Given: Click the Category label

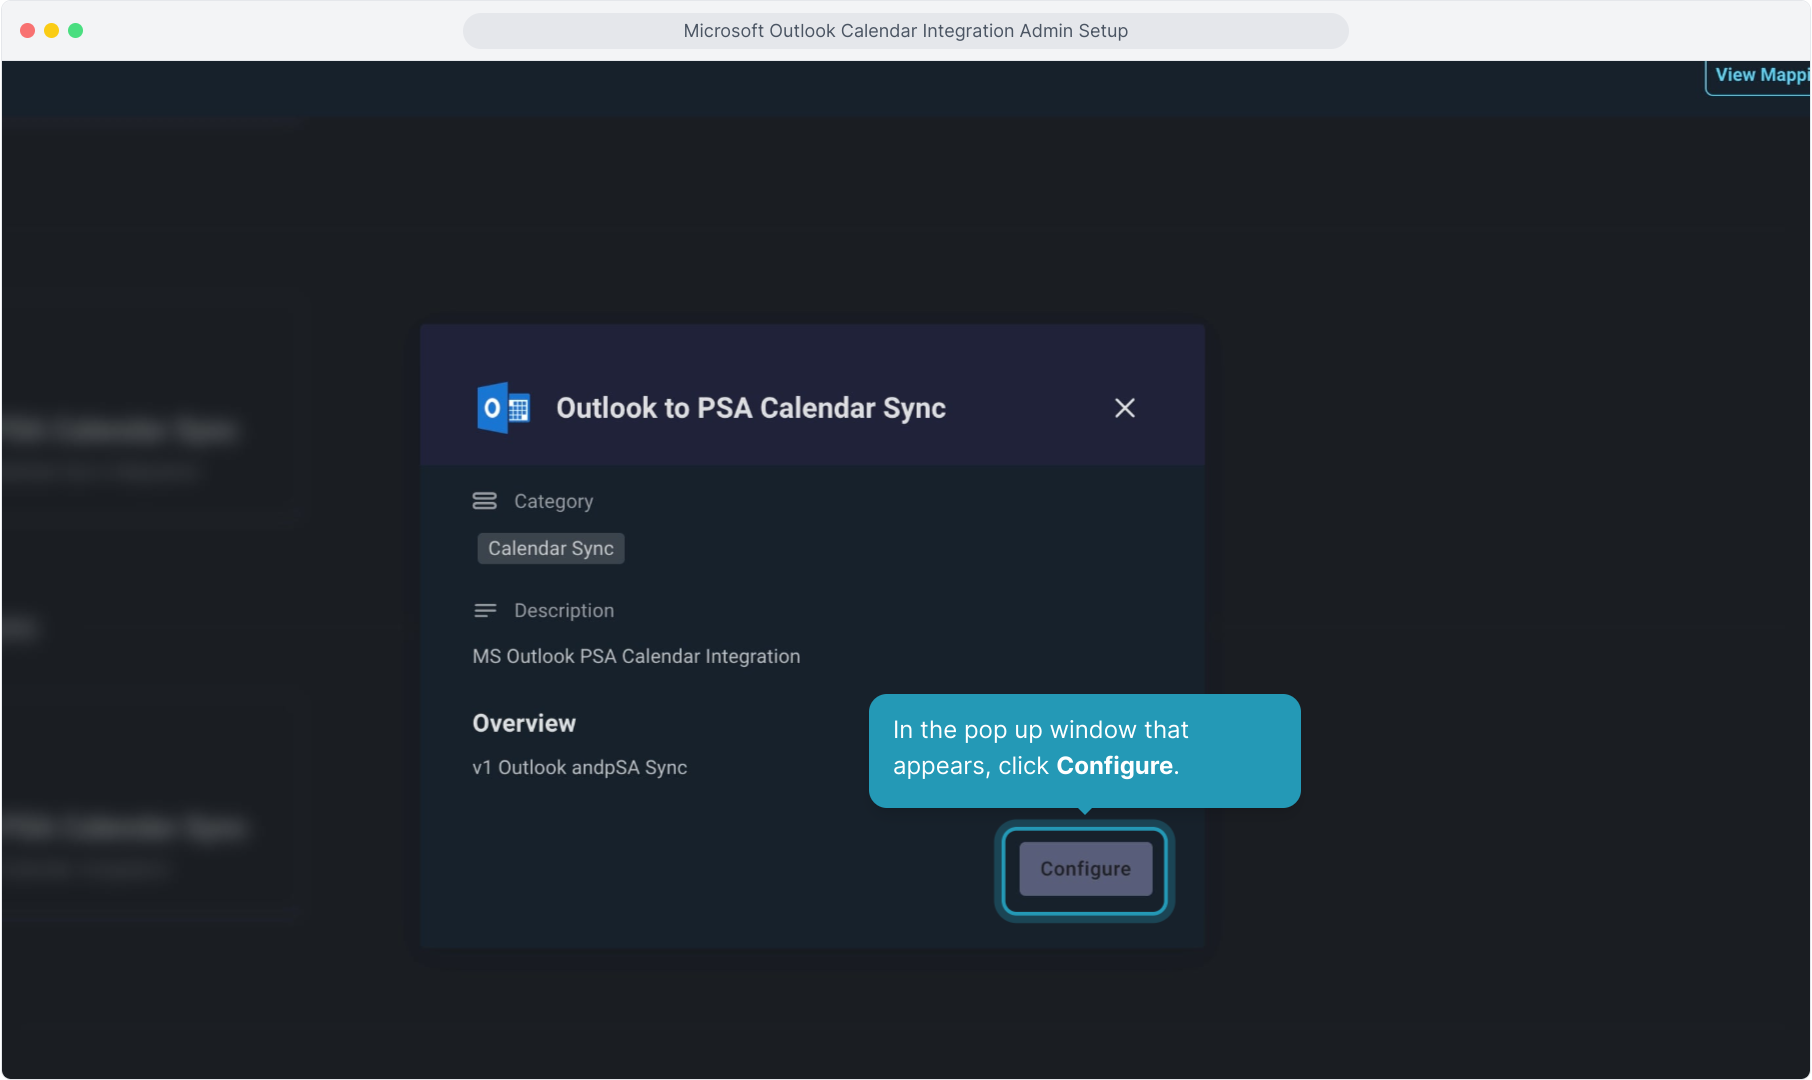Looking at the screenshot, I should (x=554, y=501).
